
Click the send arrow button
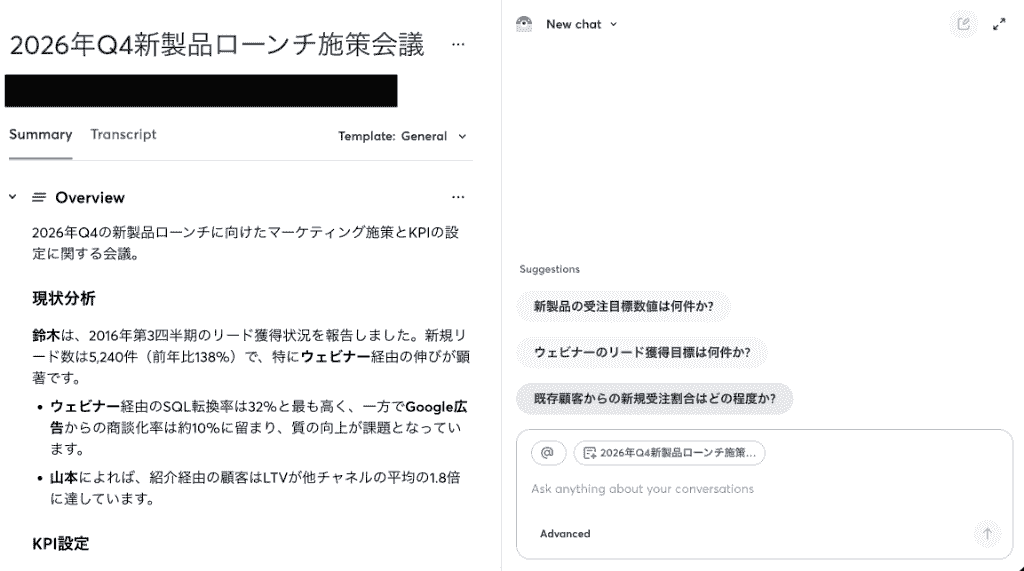[x=987, y=534]
